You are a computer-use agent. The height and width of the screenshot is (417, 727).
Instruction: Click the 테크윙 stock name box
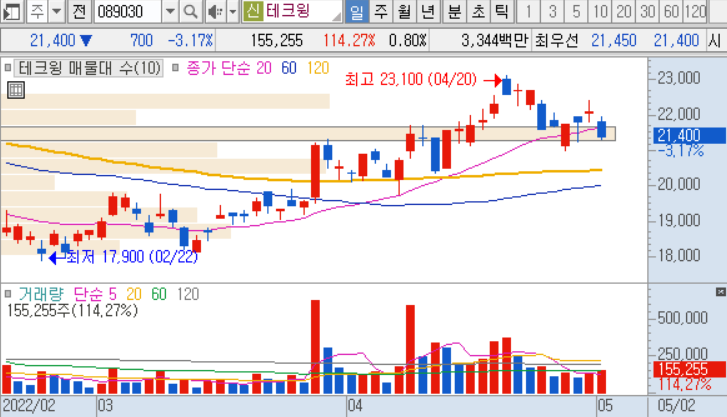click(292, 11)
